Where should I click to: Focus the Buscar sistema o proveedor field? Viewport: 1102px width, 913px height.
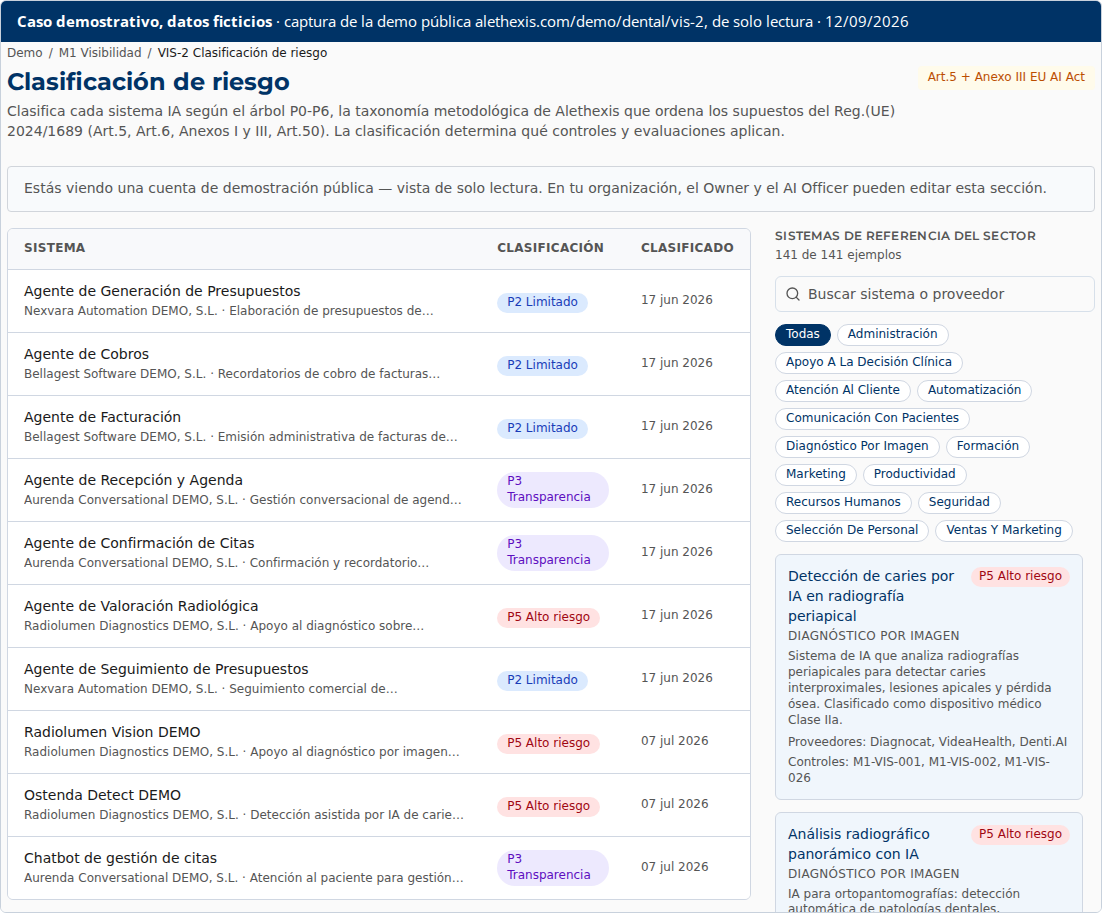935,294
